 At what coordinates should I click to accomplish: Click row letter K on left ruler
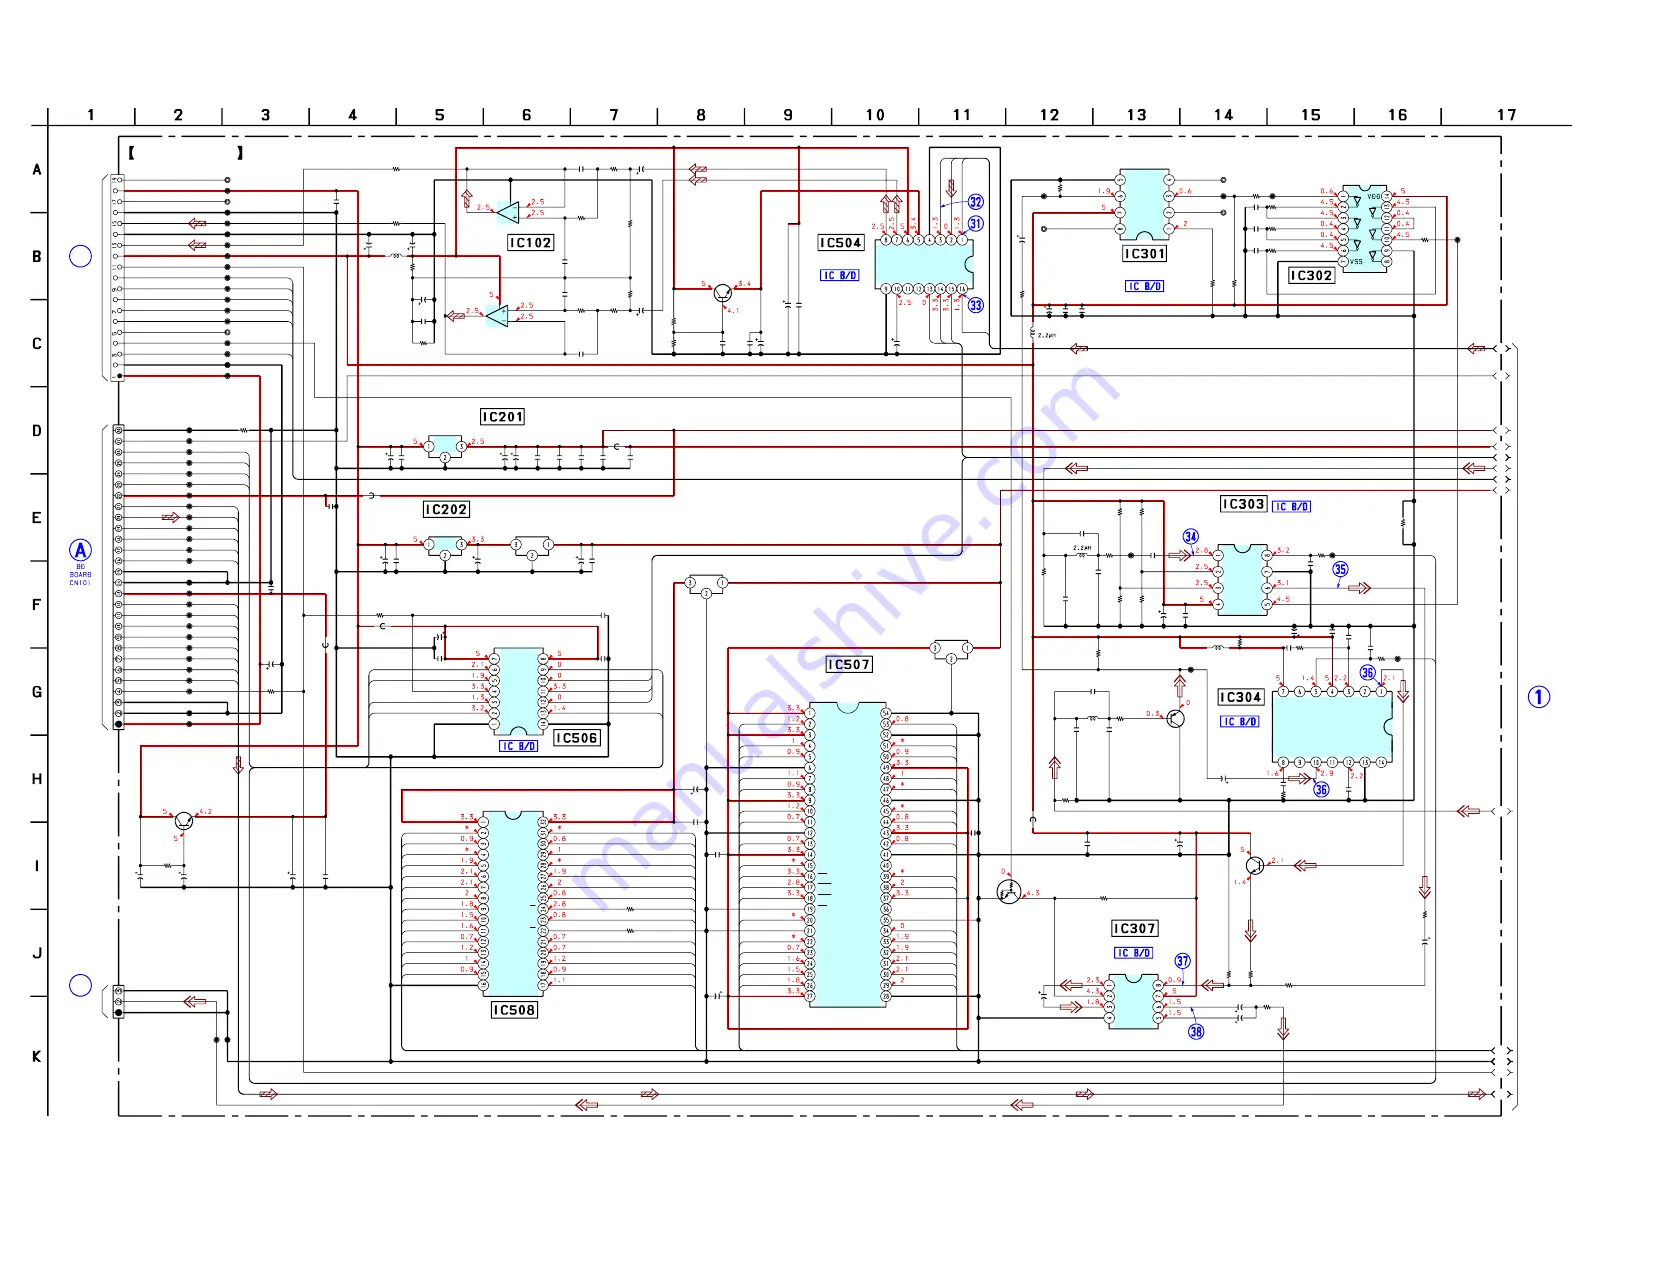[x=37, y=1057]
